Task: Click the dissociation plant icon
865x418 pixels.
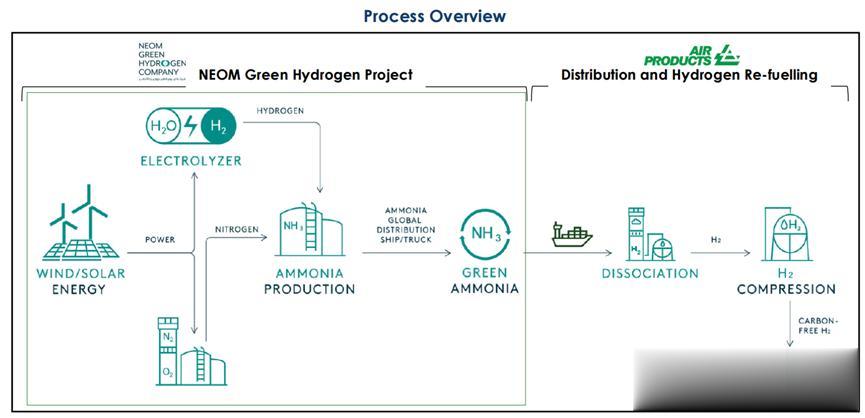Action: [650, 234]
